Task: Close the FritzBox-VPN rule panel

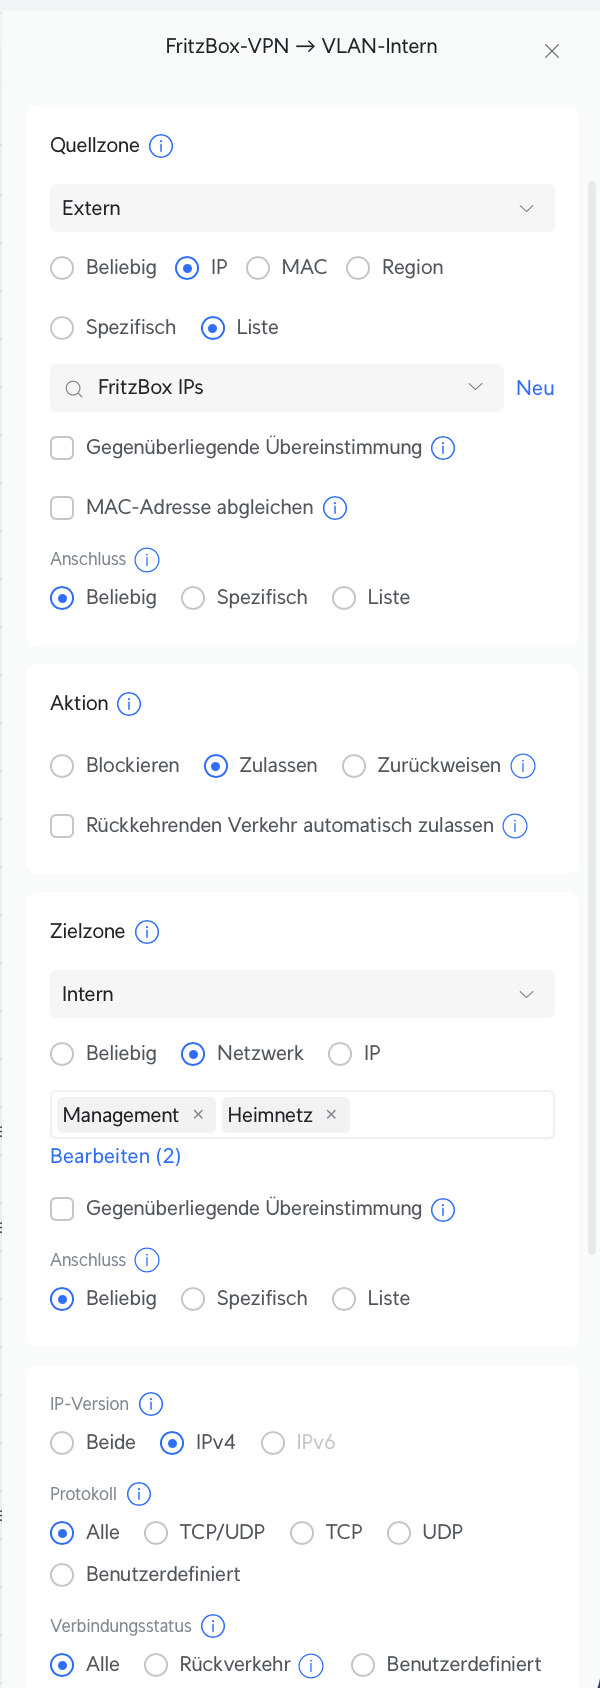Action: (552, 51)
